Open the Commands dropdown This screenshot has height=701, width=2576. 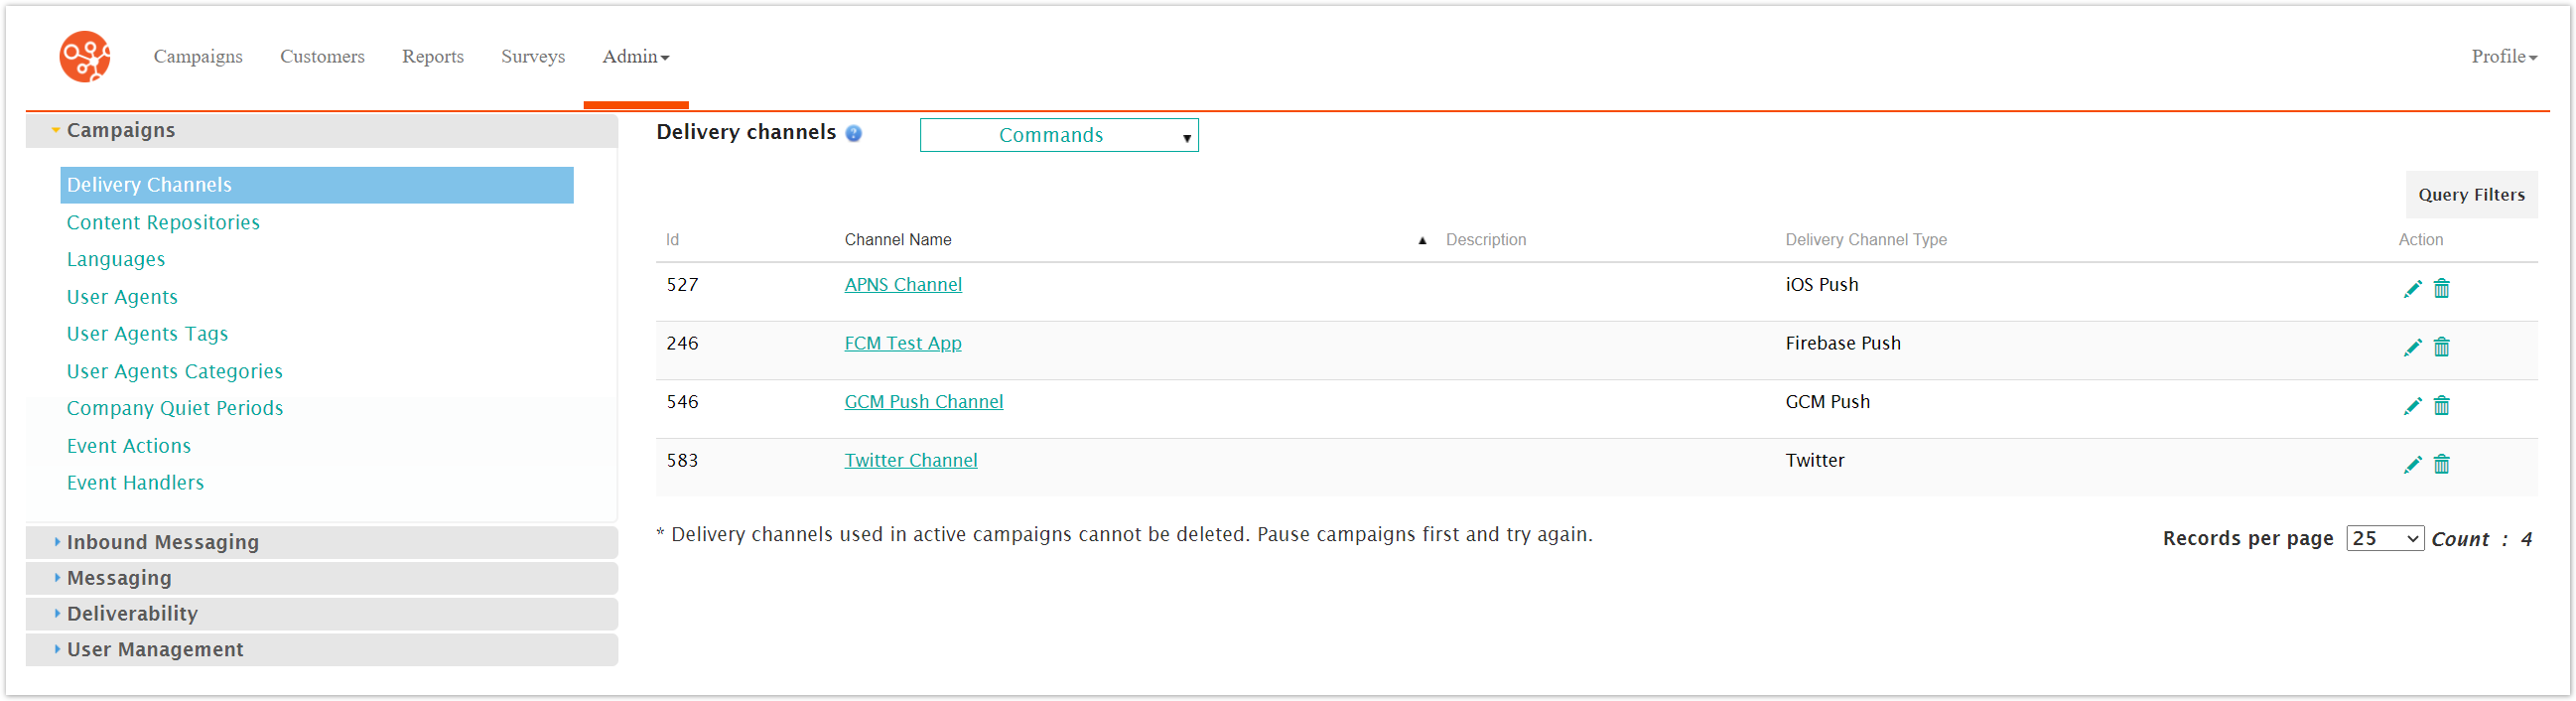(1058, 134)
